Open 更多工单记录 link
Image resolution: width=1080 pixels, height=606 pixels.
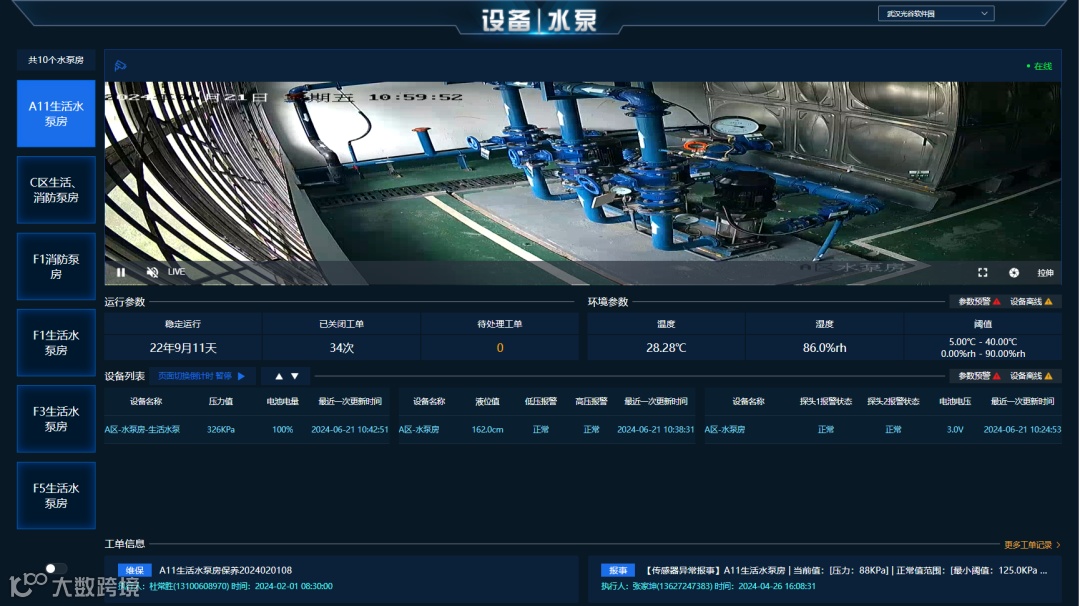tap(1032, 545)
